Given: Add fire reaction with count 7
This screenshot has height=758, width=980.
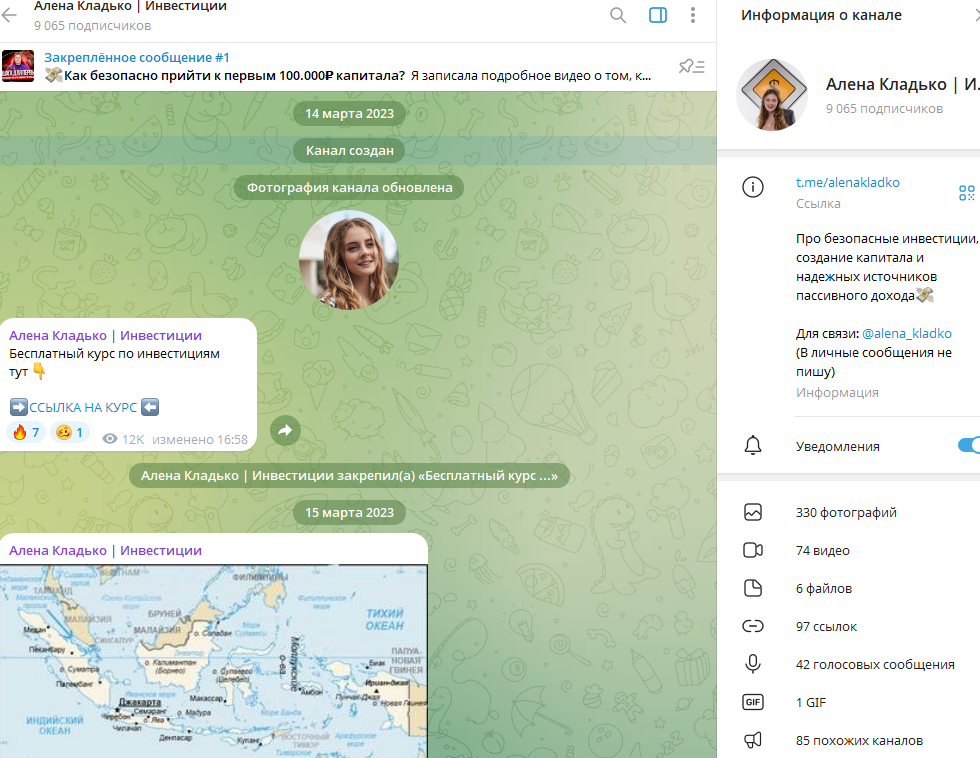Looking at the screenshot, I should click(26, 432).
